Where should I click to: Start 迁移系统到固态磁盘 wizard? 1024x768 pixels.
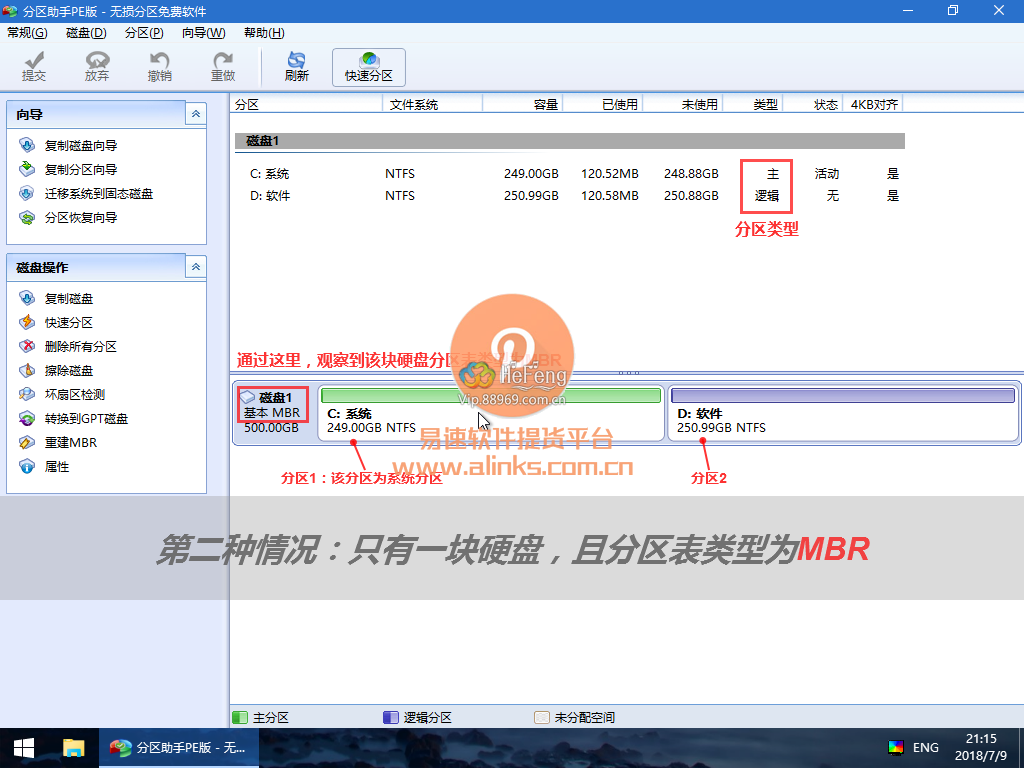tap(98, 194)
